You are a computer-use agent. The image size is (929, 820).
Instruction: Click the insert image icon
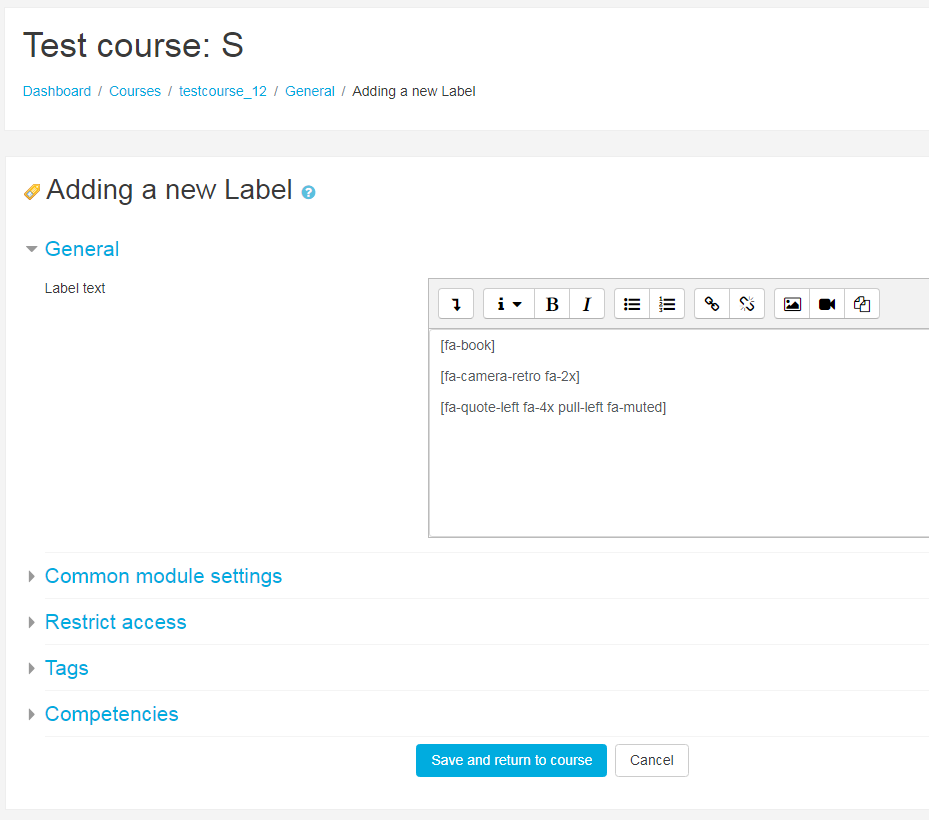pos(792,304)
